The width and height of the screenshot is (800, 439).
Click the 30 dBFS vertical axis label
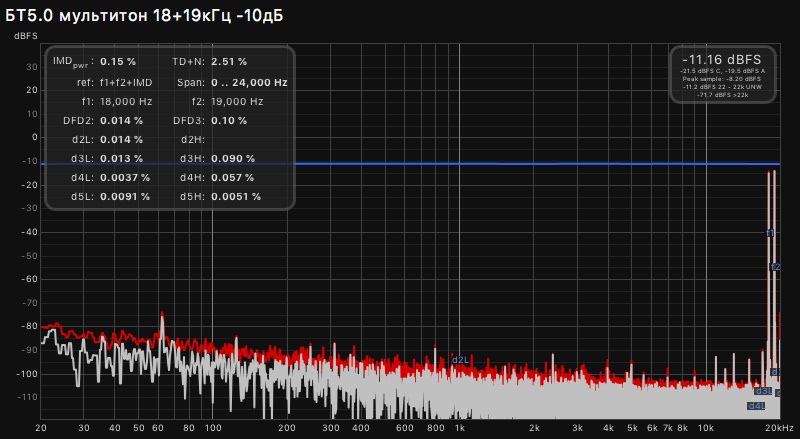click(x=32, y=67)
